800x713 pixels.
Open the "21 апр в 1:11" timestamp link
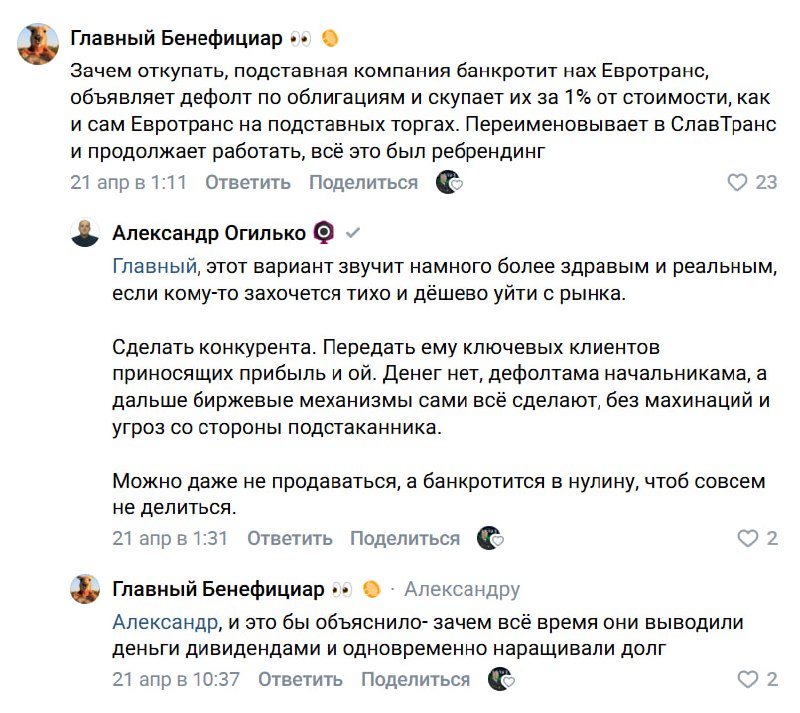coord(129,182)
